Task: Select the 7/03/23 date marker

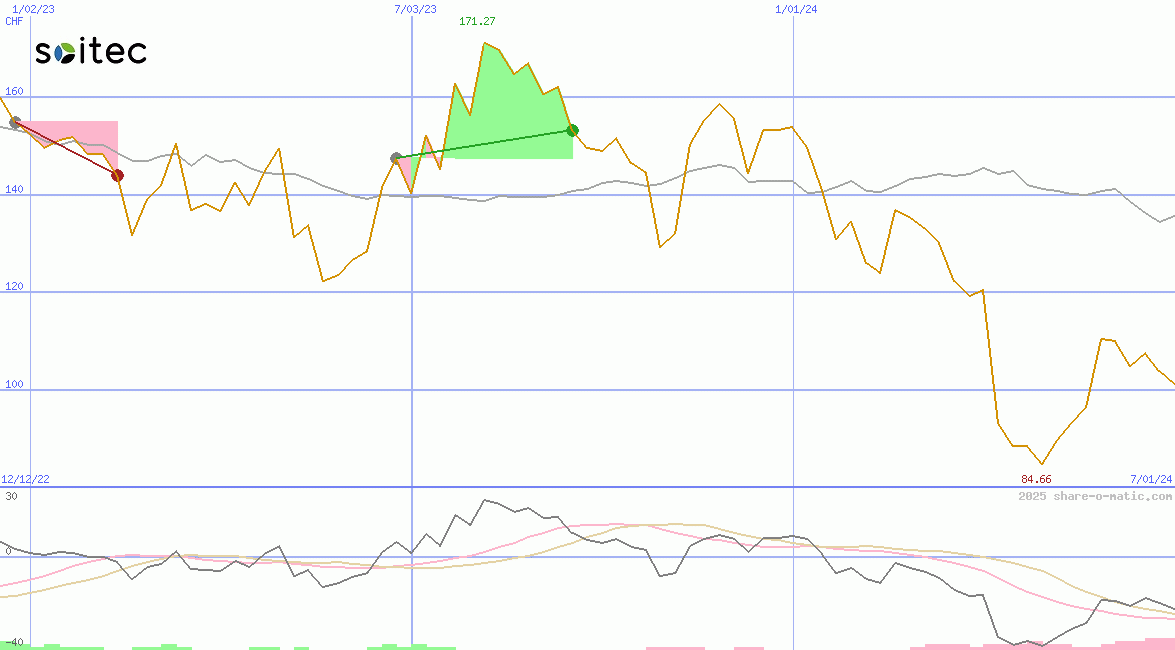Action: (x=416, y=9)
